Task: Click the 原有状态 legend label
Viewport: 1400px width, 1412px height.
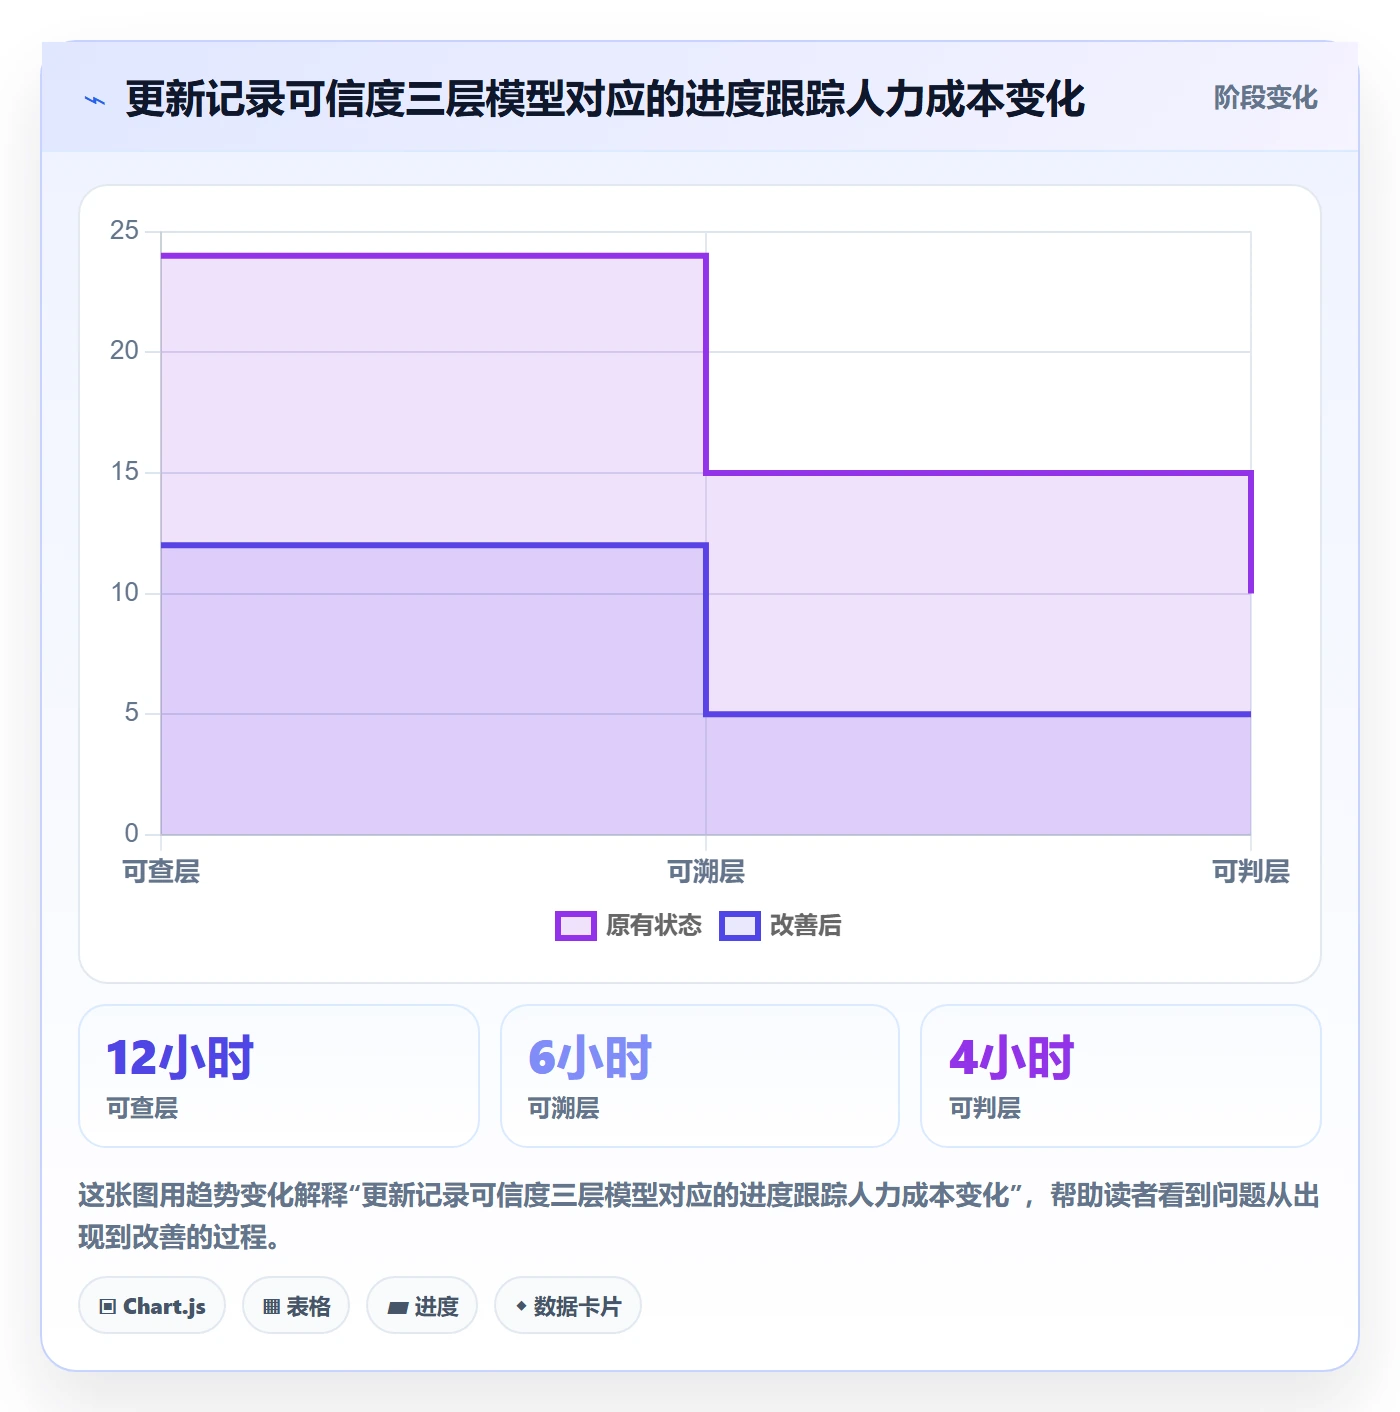Action: pos(654,926)
